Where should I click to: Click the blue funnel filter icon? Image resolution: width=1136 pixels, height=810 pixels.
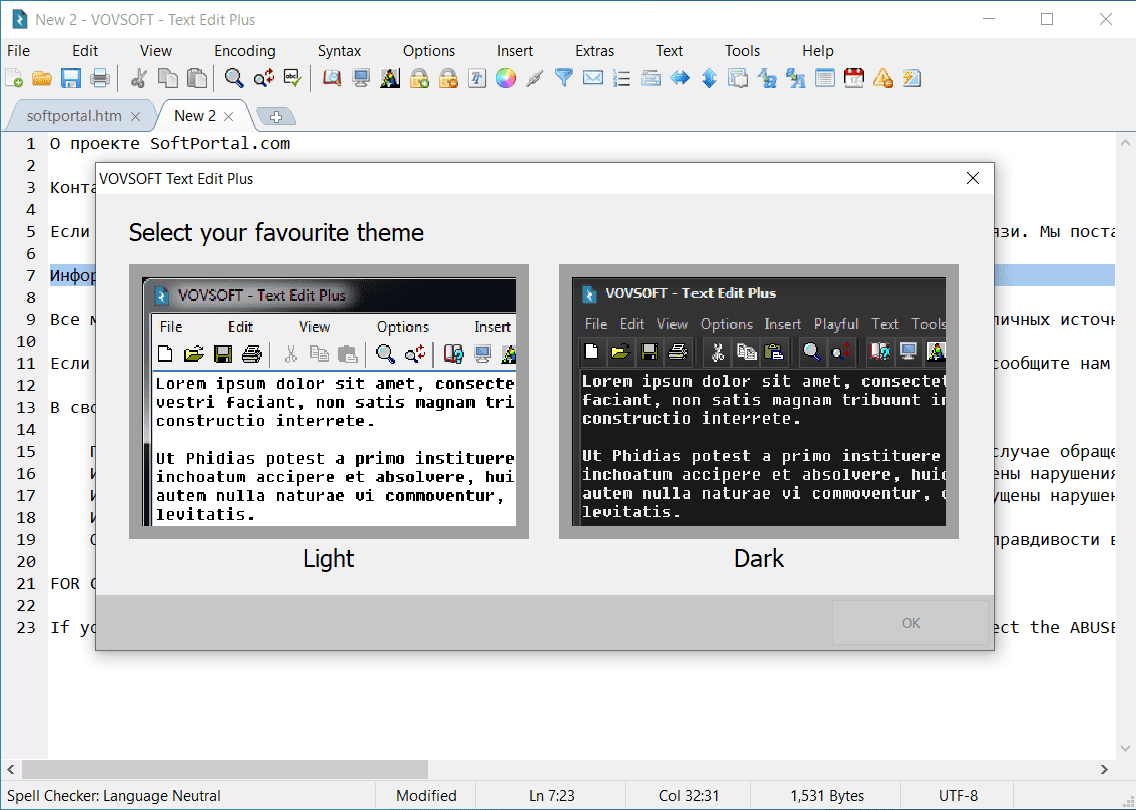coord(564,78)
